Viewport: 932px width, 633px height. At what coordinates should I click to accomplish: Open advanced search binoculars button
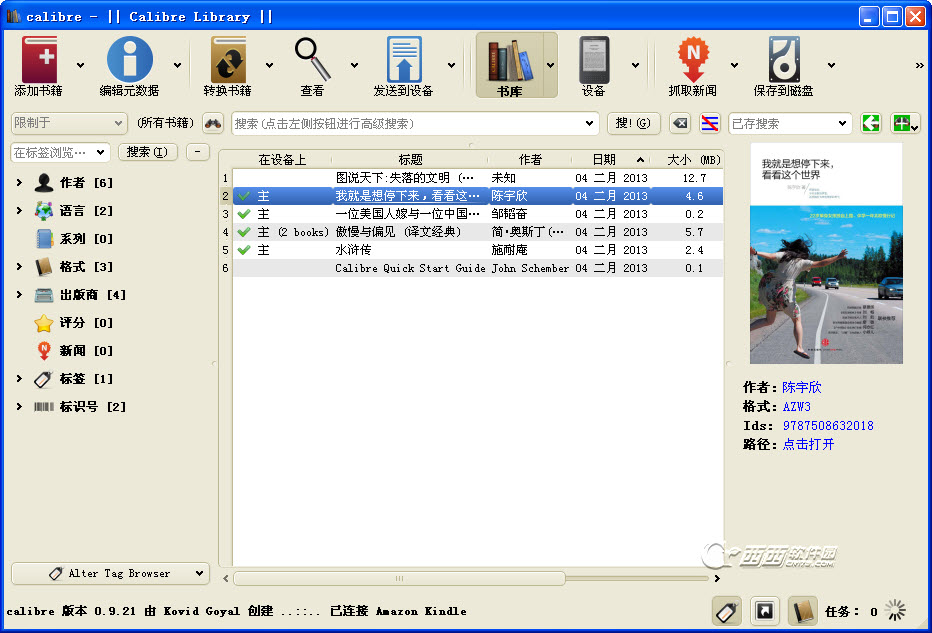[x=213, y=124]
